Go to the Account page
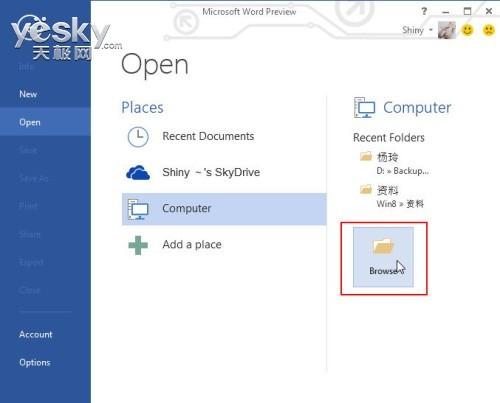Screen dimensions: 500x403 tap(36, 334)
